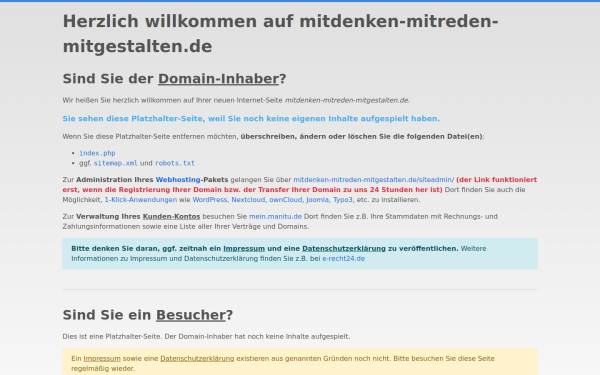Click Domain-Inhaber in the heading

click(218, 79)
